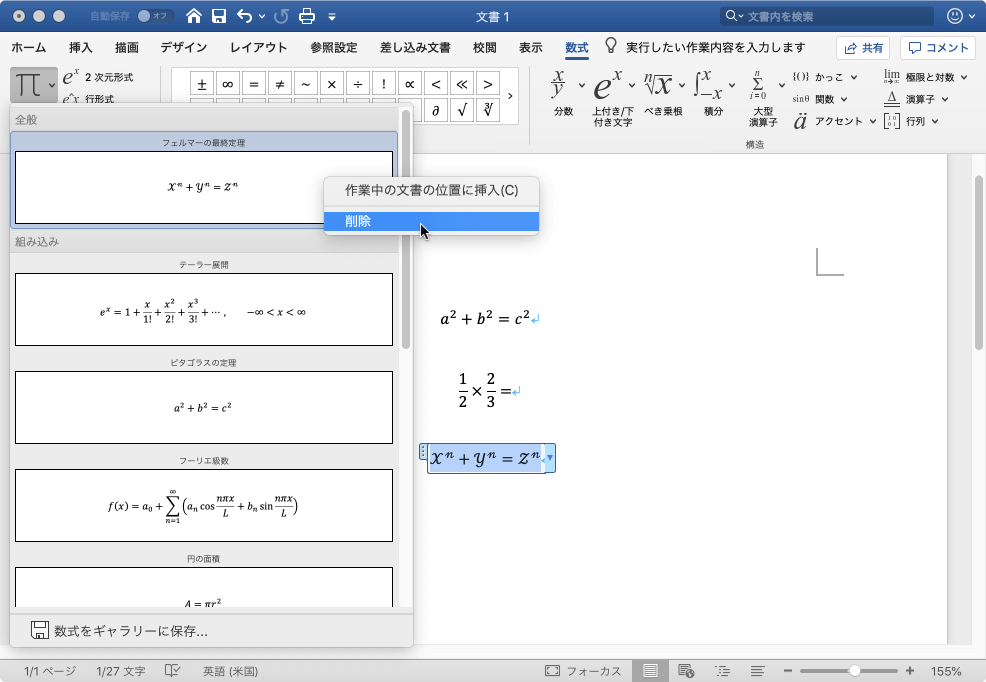Select the 行形式 linear option
This screenshot has height=682, width=986.
pyautogui.click(x=88, y=98)
